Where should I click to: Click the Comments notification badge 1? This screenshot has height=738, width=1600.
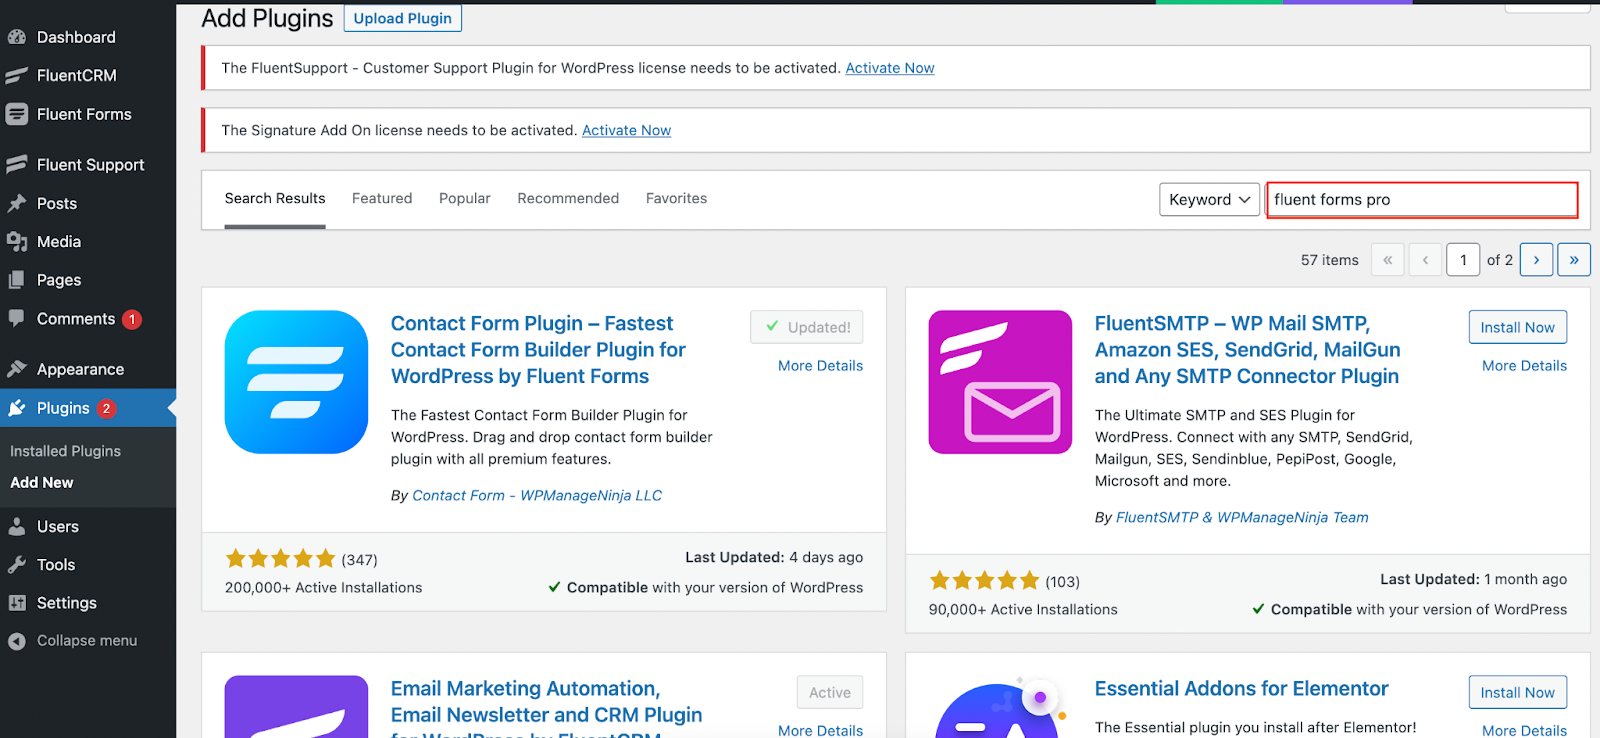(x=132, y=320)
